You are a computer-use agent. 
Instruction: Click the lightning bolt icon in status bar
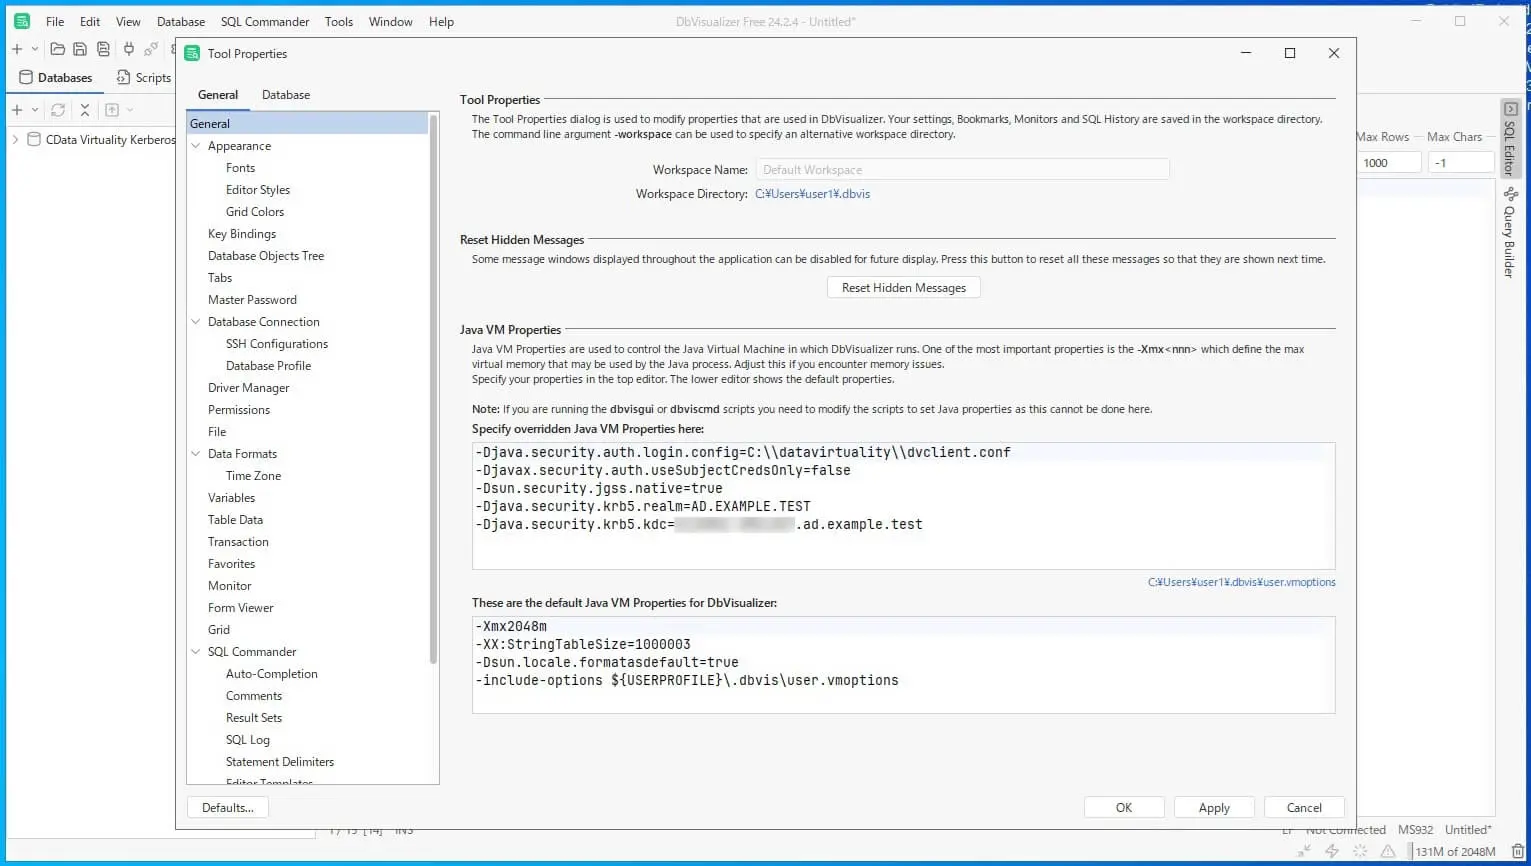[1332, 851]
